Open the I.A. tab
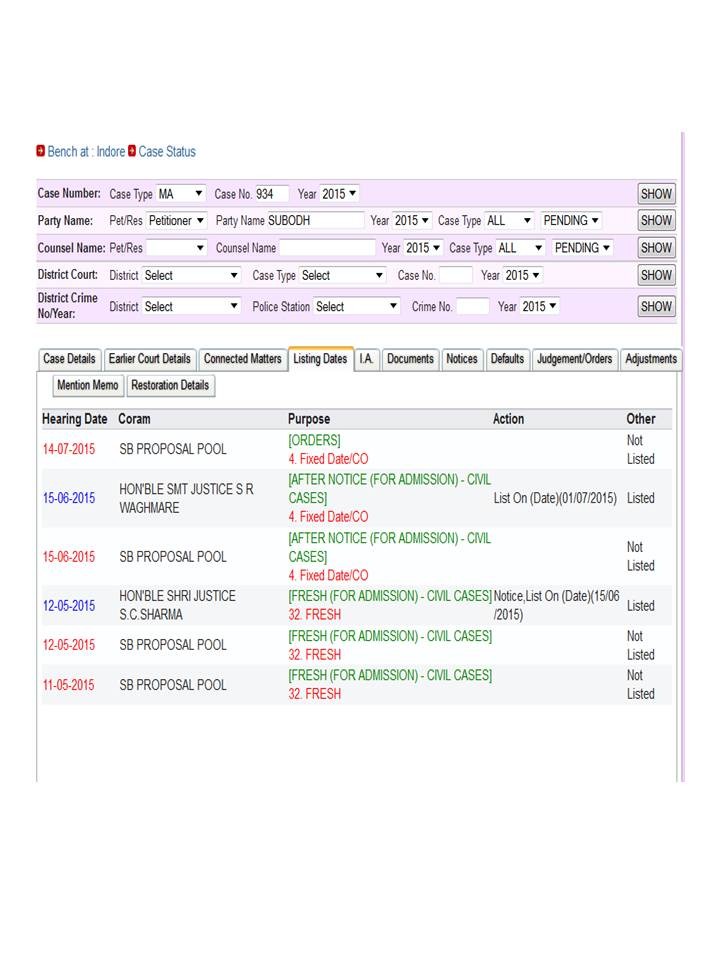Viewport: 720px width, 960px height. pyautogui.click(x=367, y=359)
